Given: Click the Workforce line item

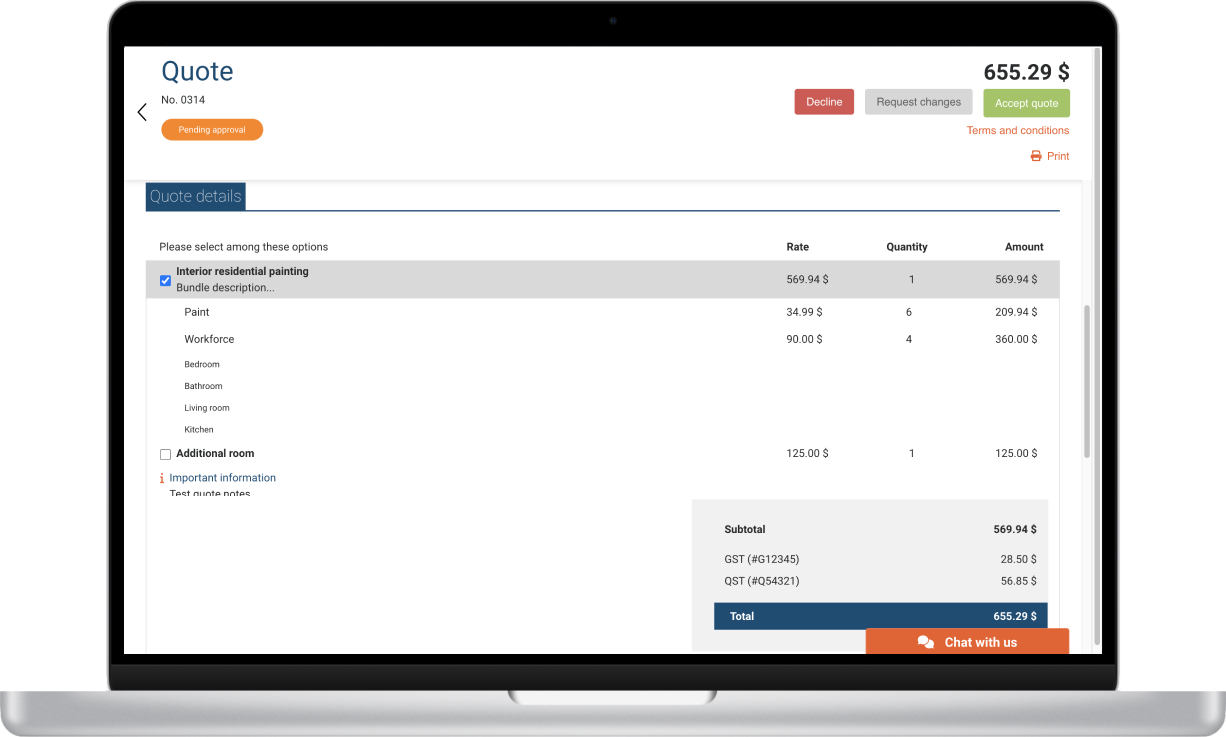Looking at the screenshot, I should [209, 339].
